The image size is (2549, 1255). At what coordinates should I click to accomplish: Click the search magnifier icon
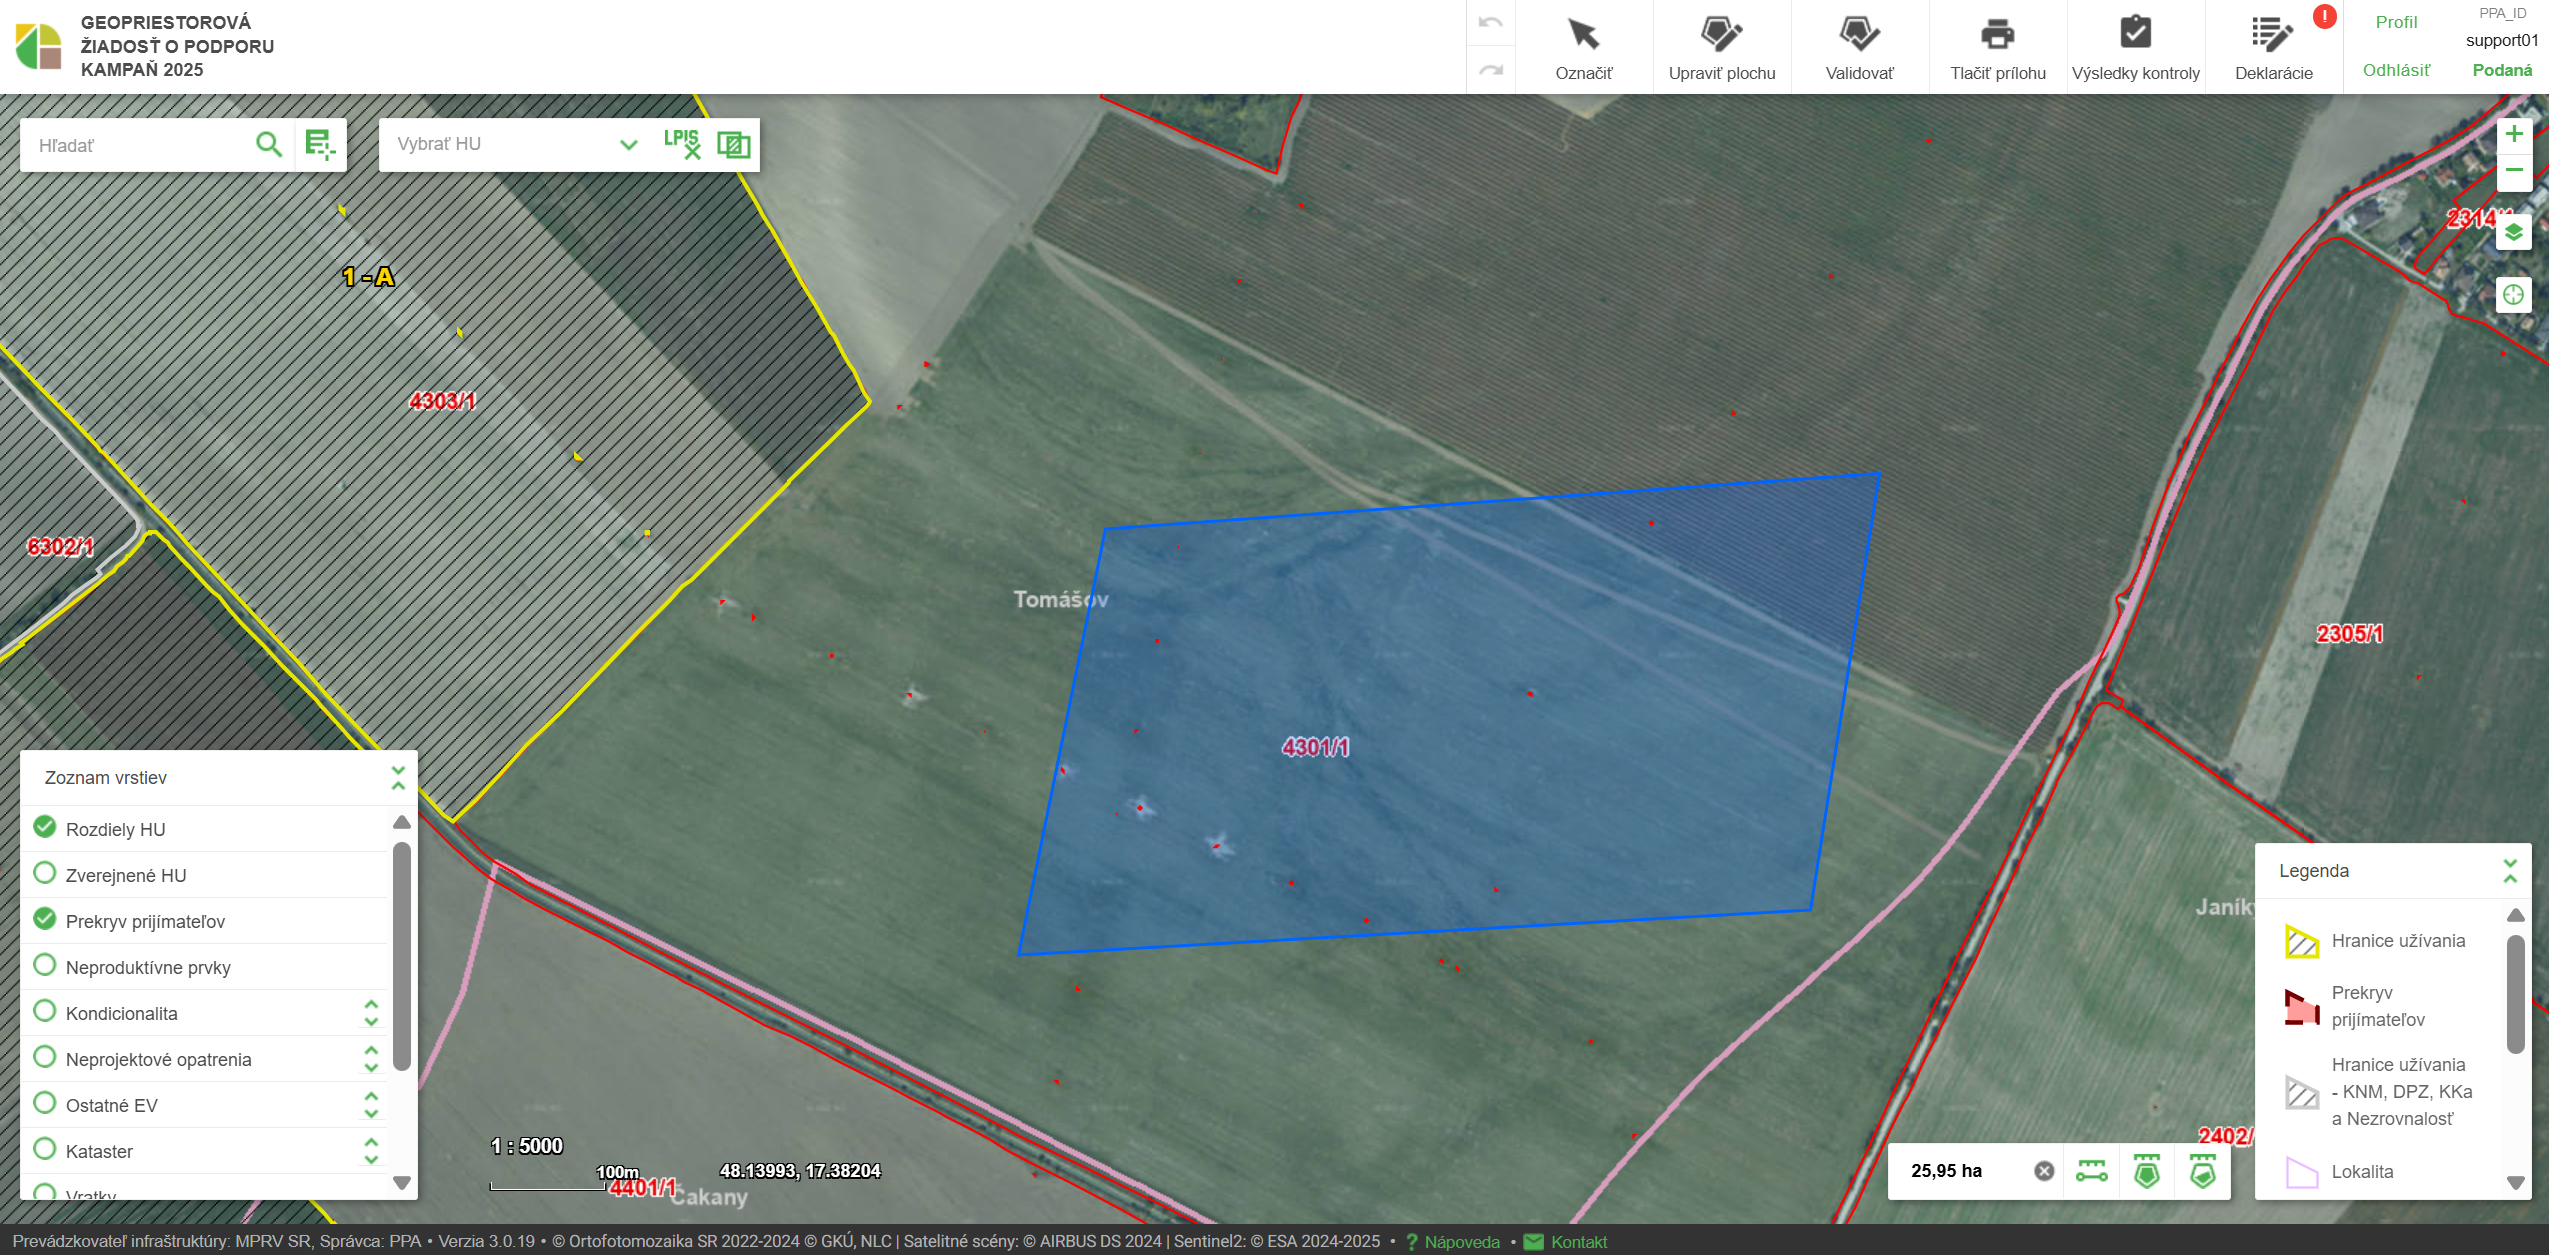(268, 145)
